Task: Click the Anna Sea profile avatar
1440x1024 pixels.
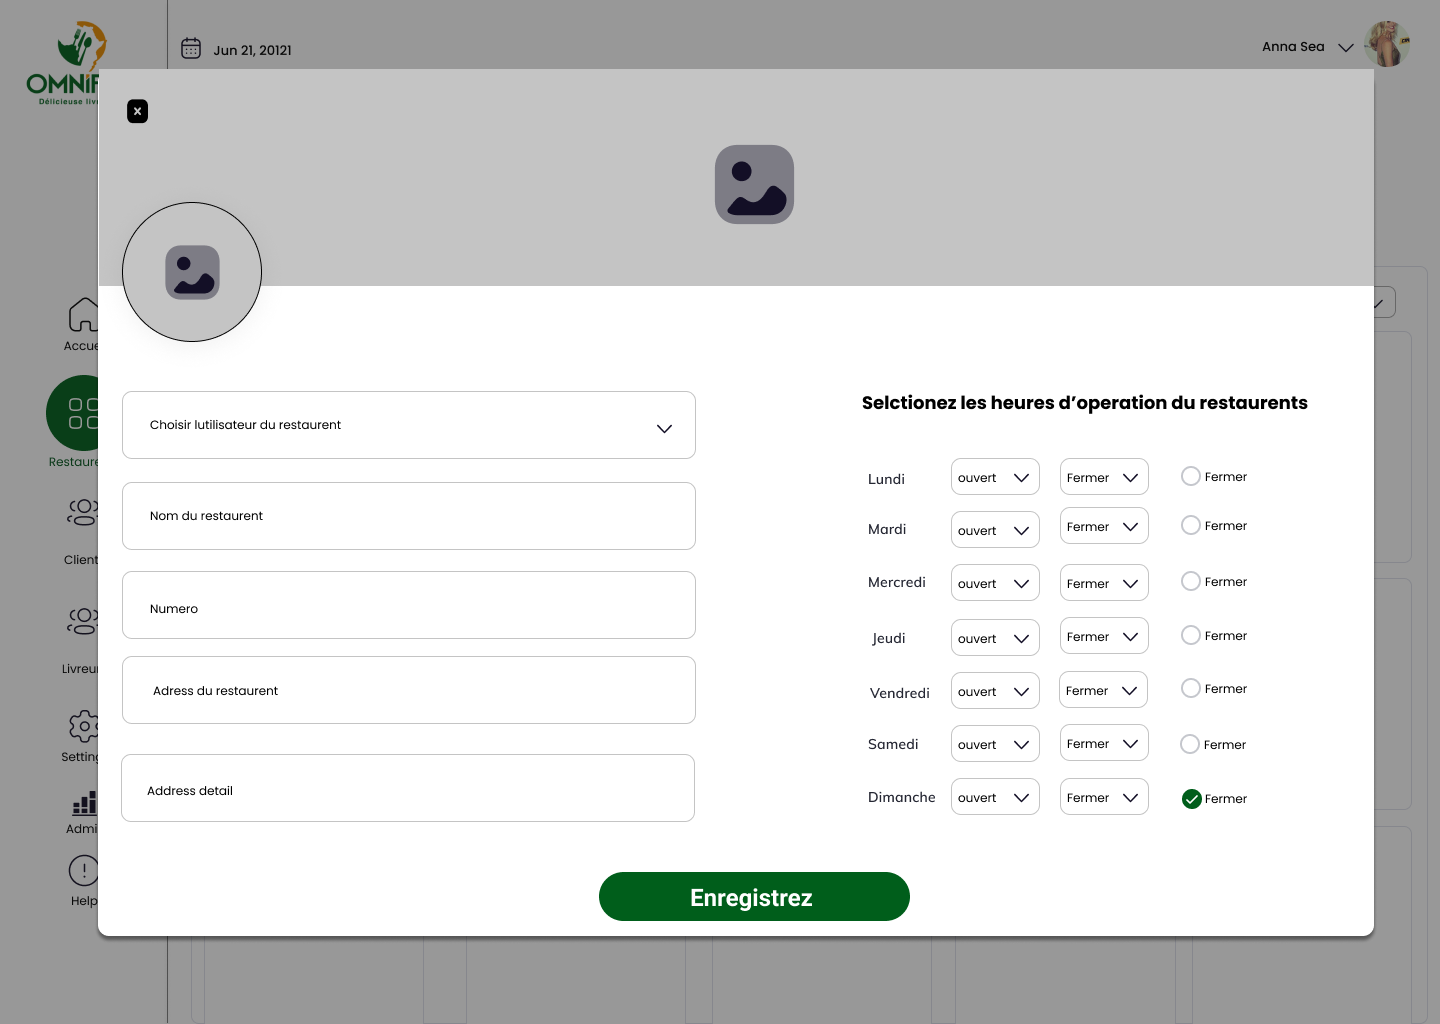Action: point(1387,44)
